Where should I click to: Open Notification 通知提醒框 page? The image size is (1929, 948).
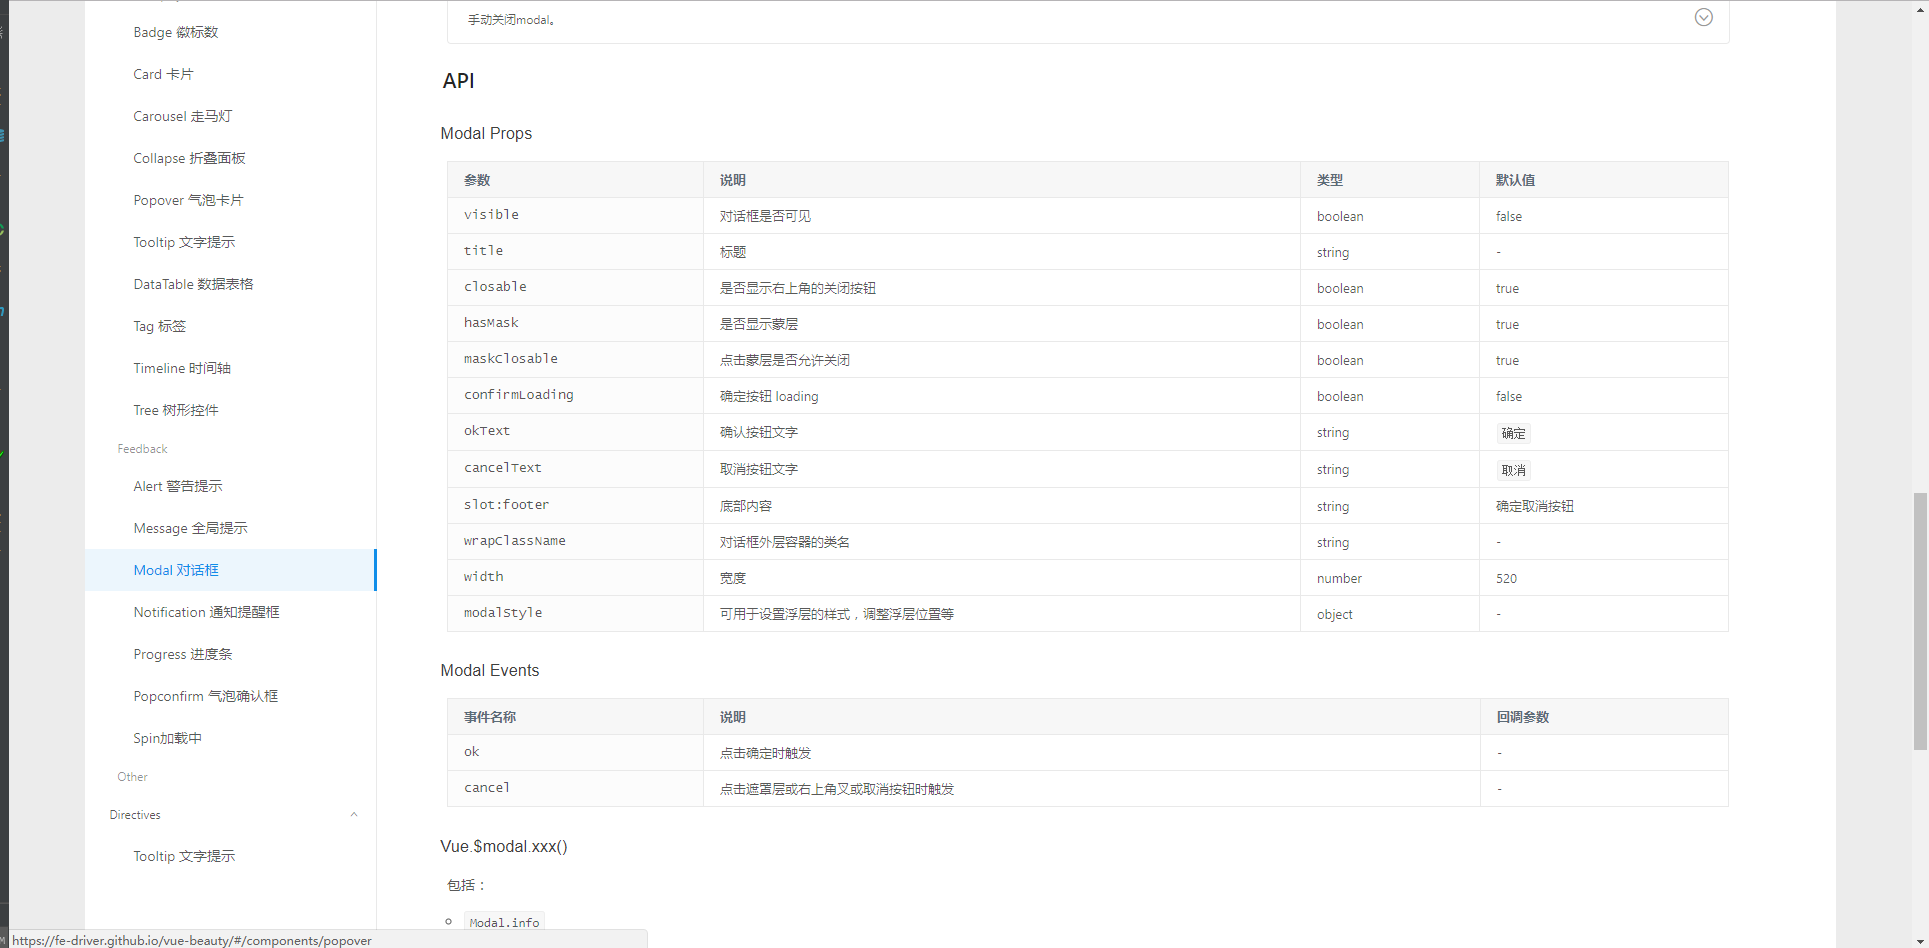pyautogui.click(x=206, y=612)
